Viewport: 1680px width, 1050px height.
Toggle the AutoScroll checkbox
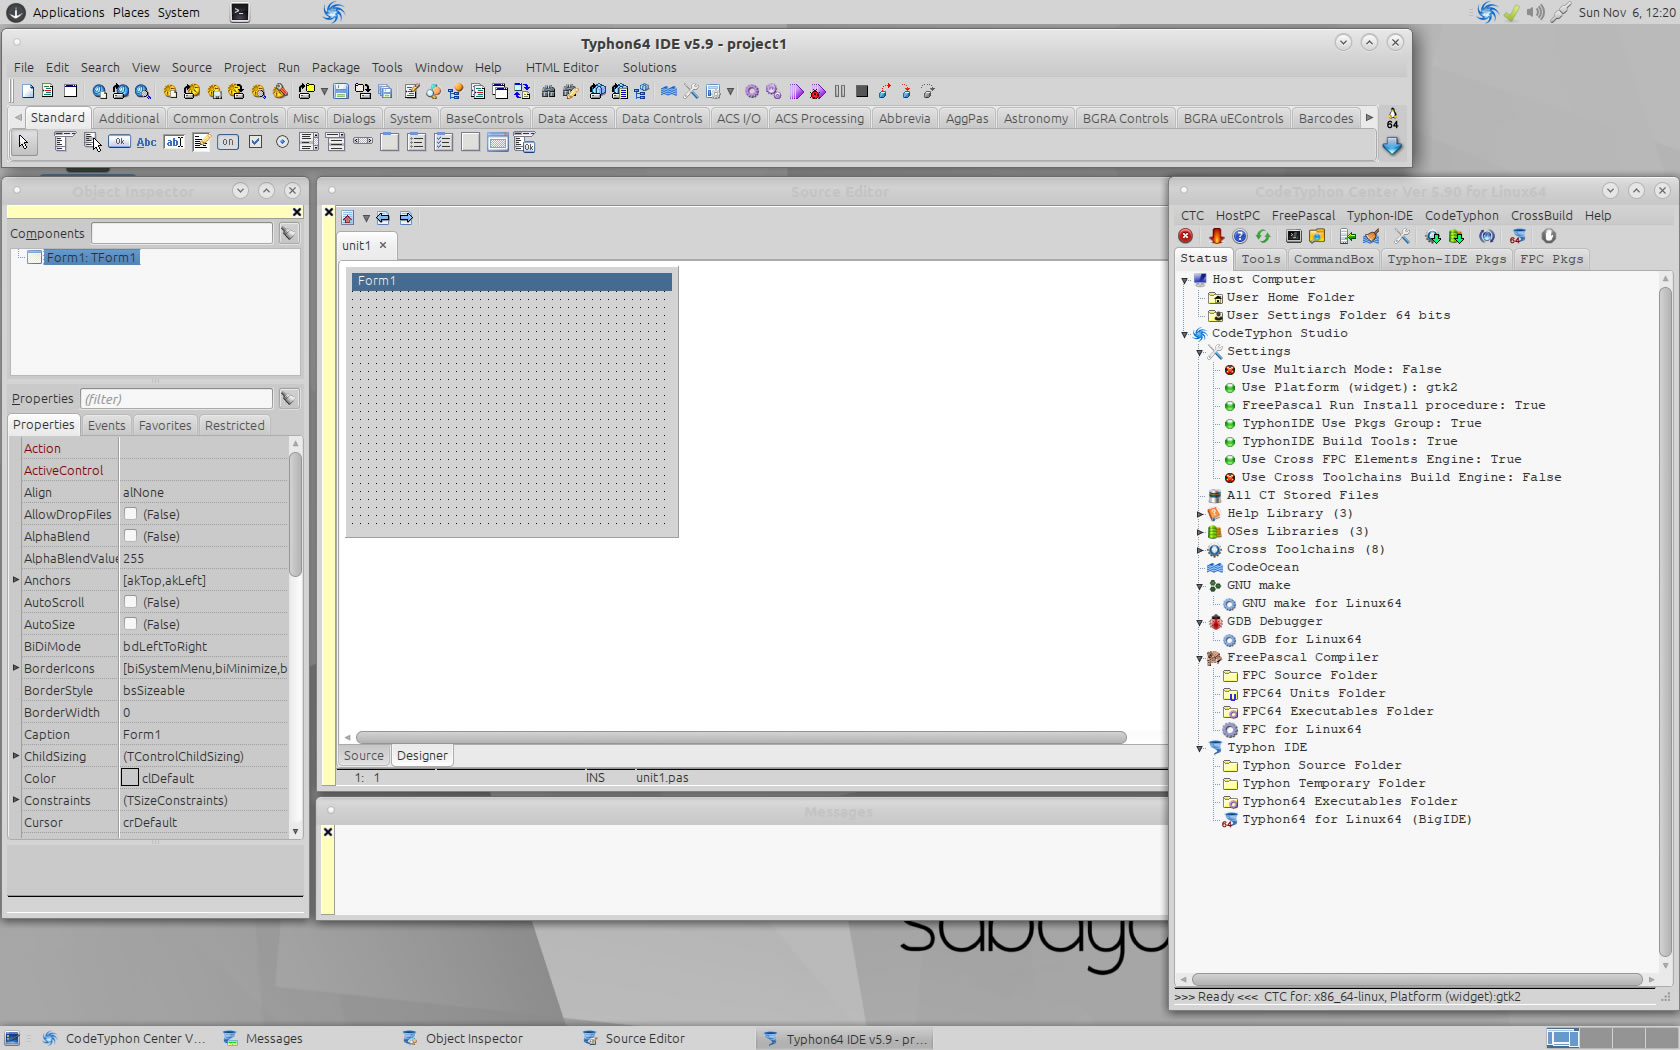pyautogui.click(x=130, y=602)
